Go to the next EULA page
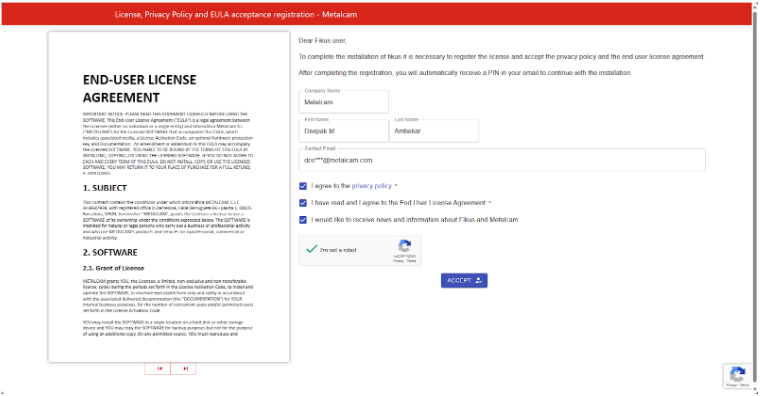Screen dimensions: 760x396 pos(183,368)
